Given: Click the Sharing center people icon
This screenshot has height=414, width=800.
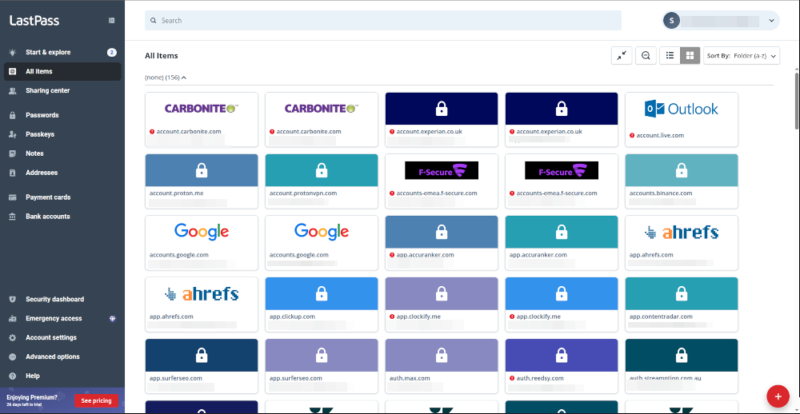Looking at the screenshot, I should pos(12,91).
